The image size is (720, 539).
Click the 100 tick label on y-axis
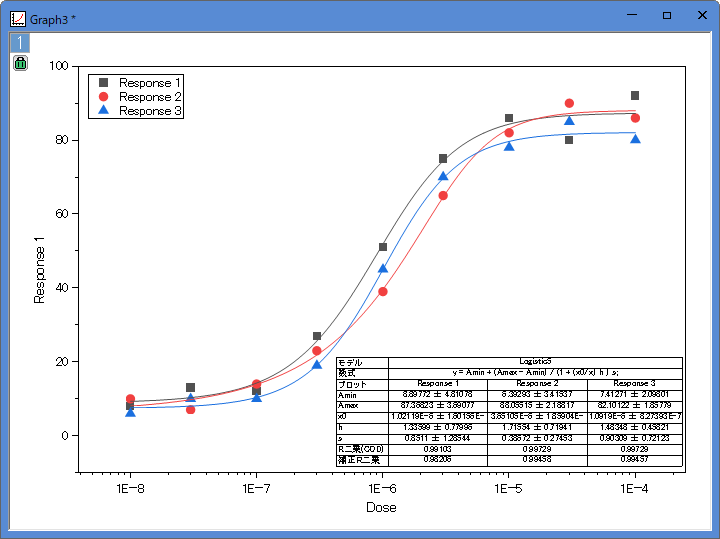point(58,66)
